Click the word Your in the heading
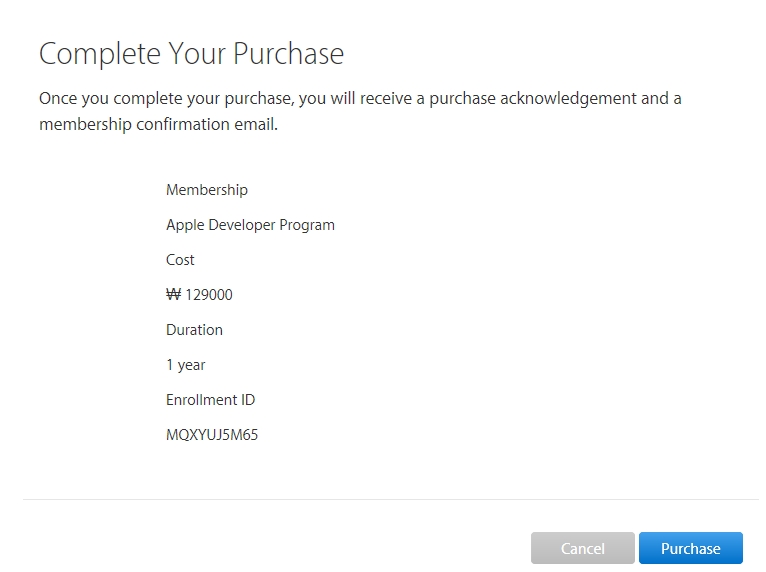 197,54
